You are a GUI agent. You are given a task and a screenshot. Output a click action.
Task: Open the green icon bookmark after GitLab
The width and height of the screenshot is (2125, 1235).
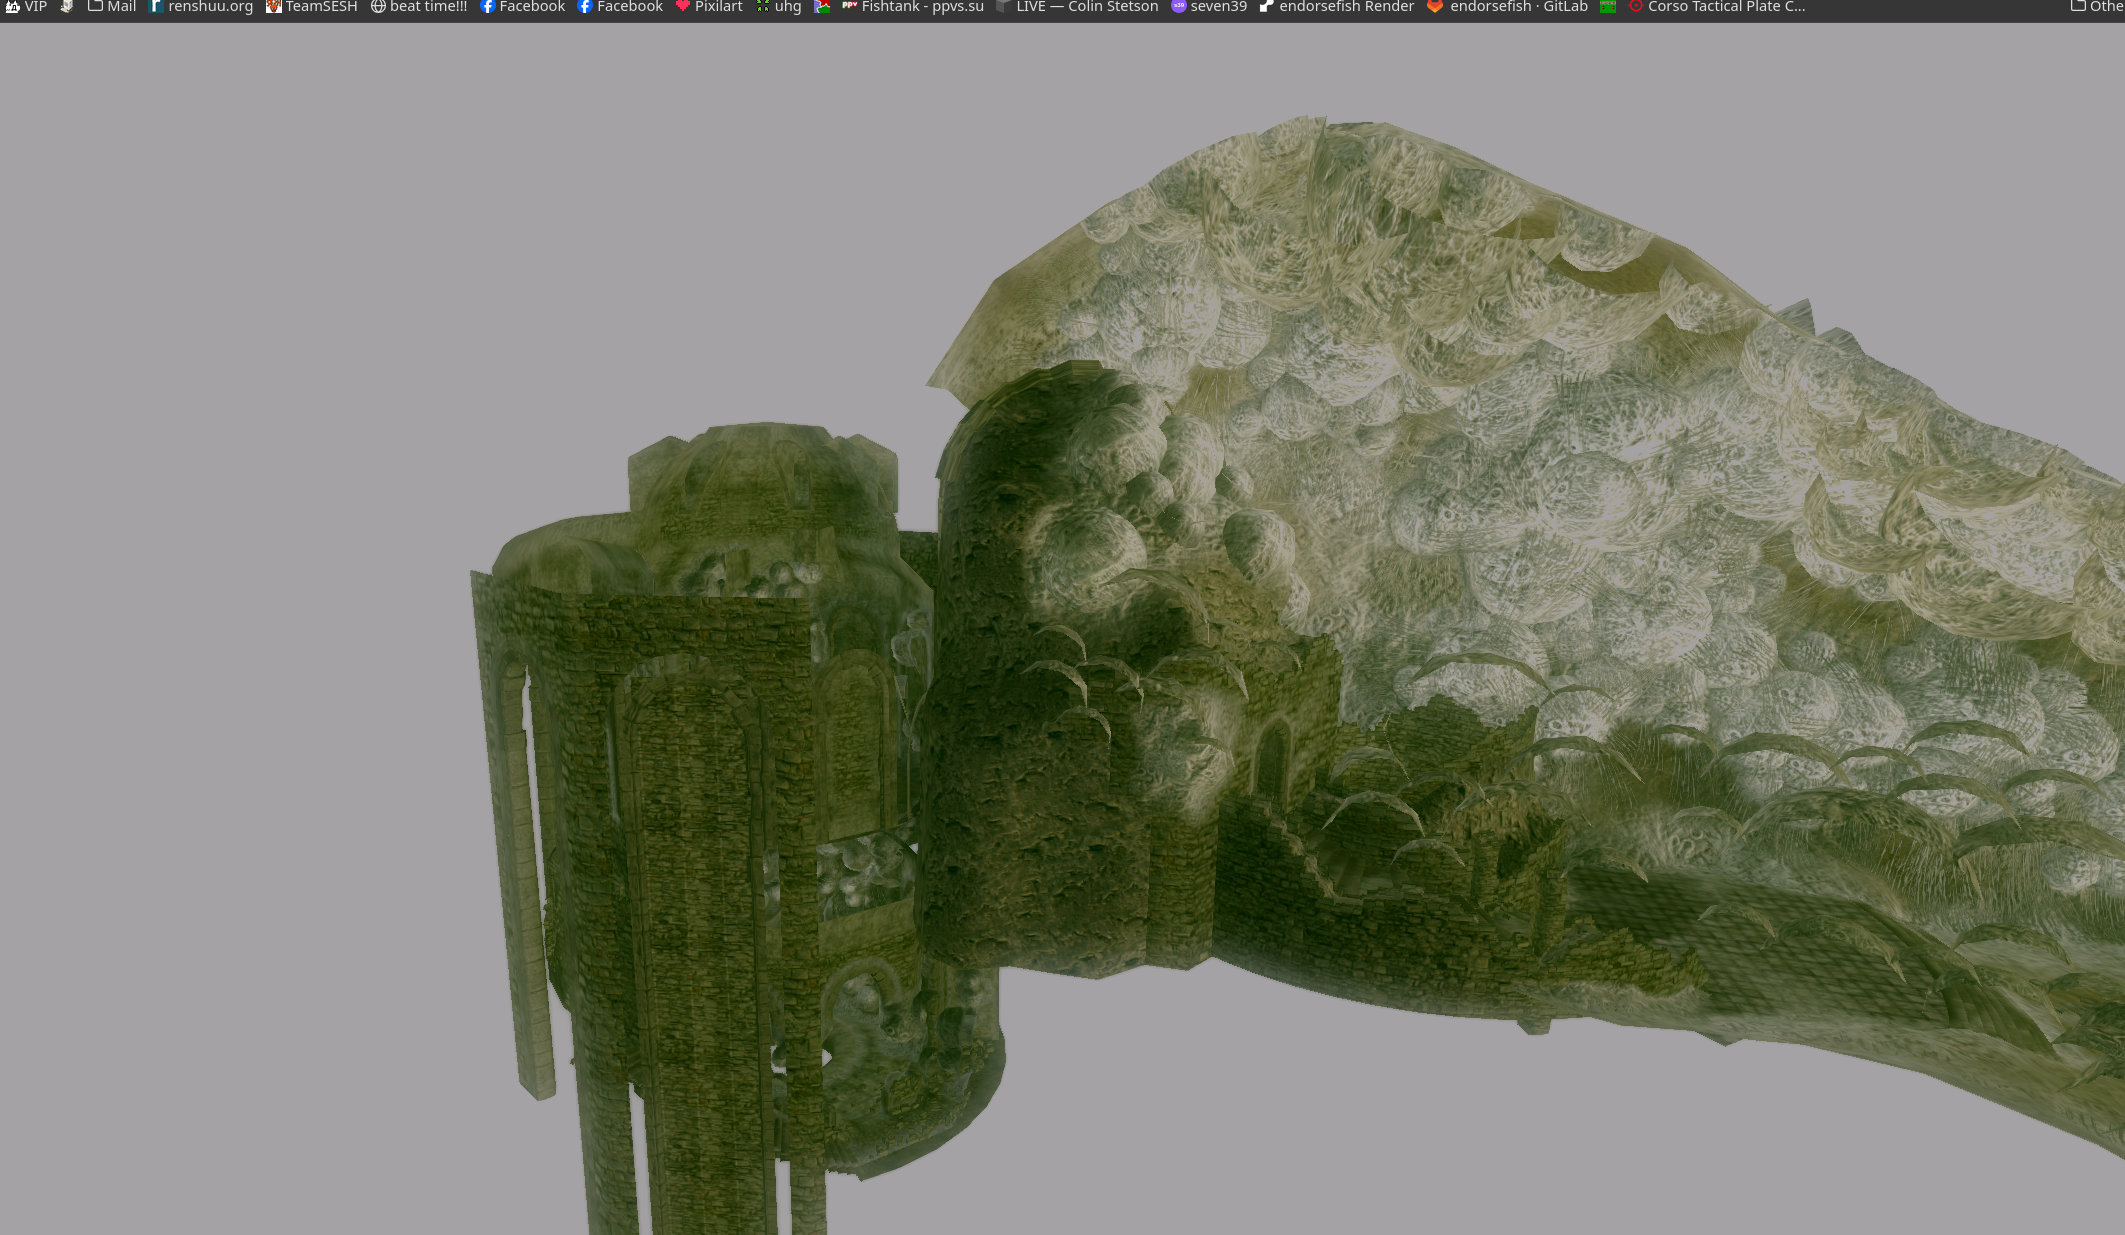(1608, 7)
